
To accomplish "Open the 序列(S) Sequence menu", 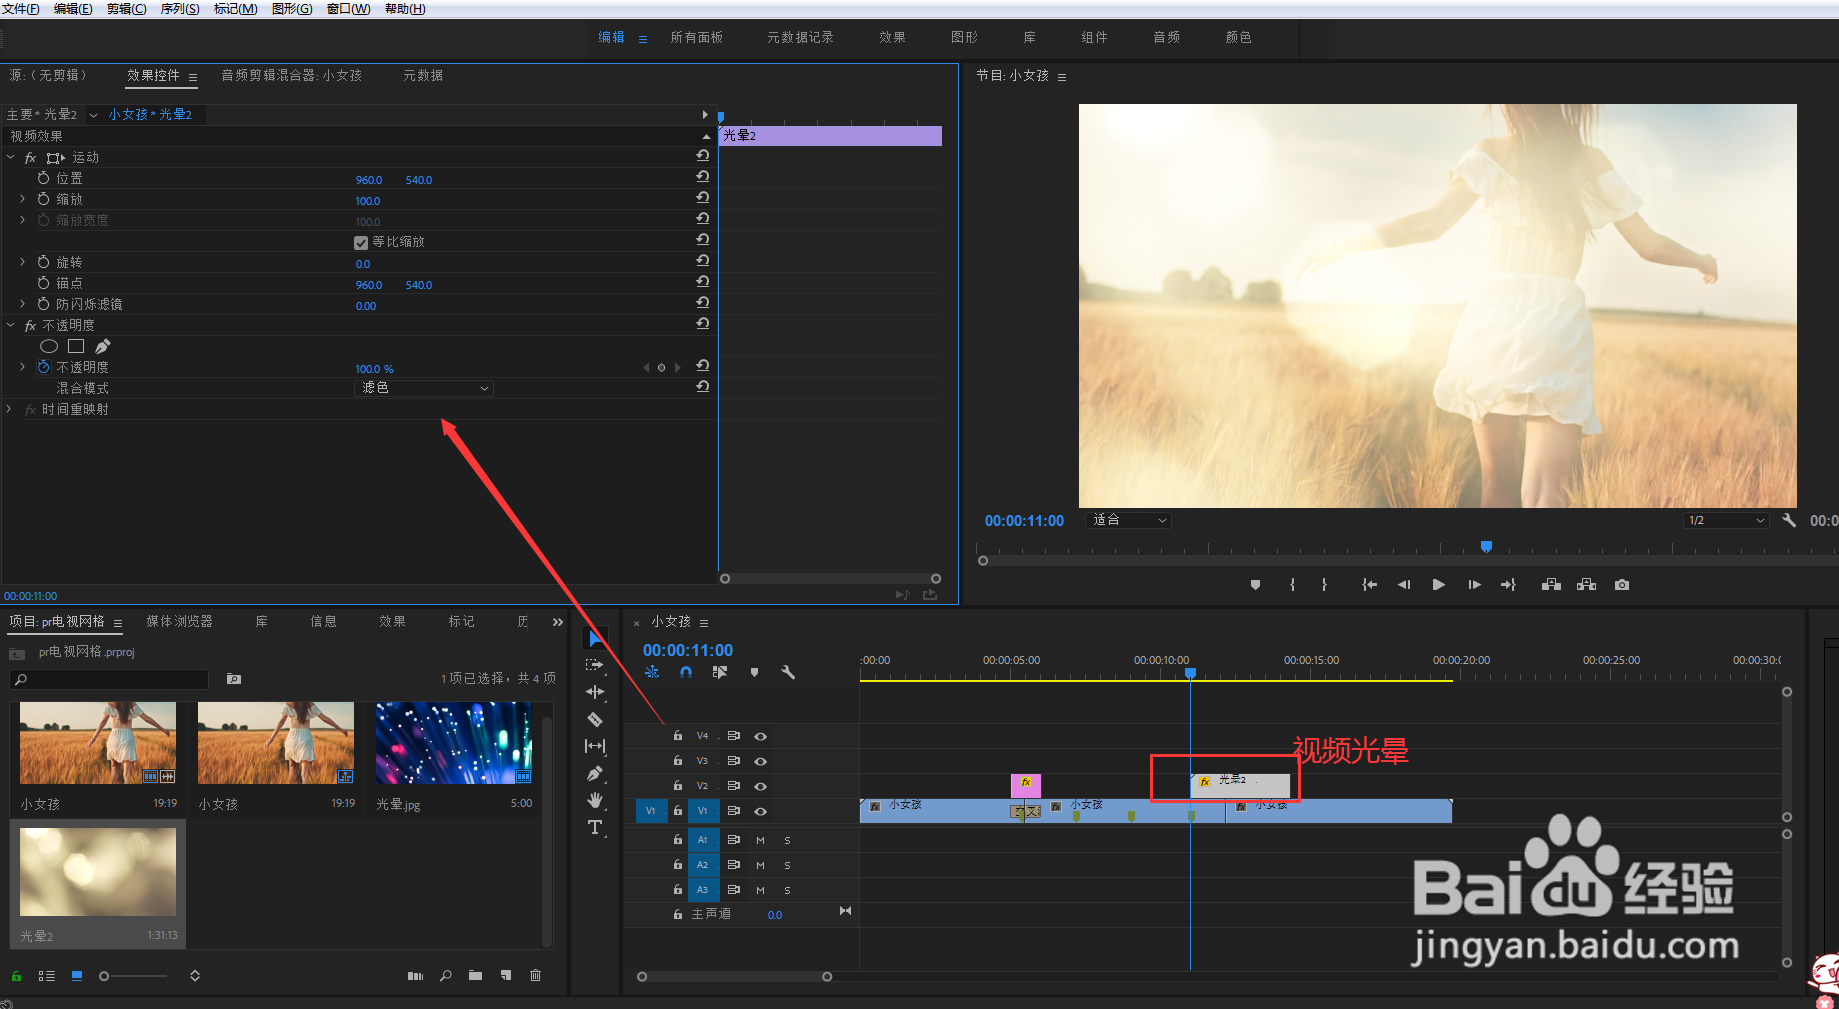I will pyautogui.click(x=180, y=9).
